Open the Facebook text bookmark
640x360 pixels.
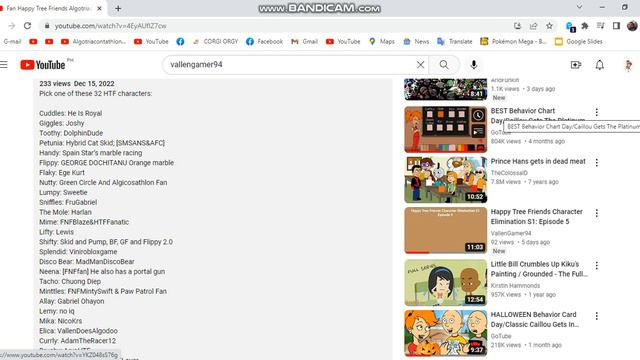(264, 42)
